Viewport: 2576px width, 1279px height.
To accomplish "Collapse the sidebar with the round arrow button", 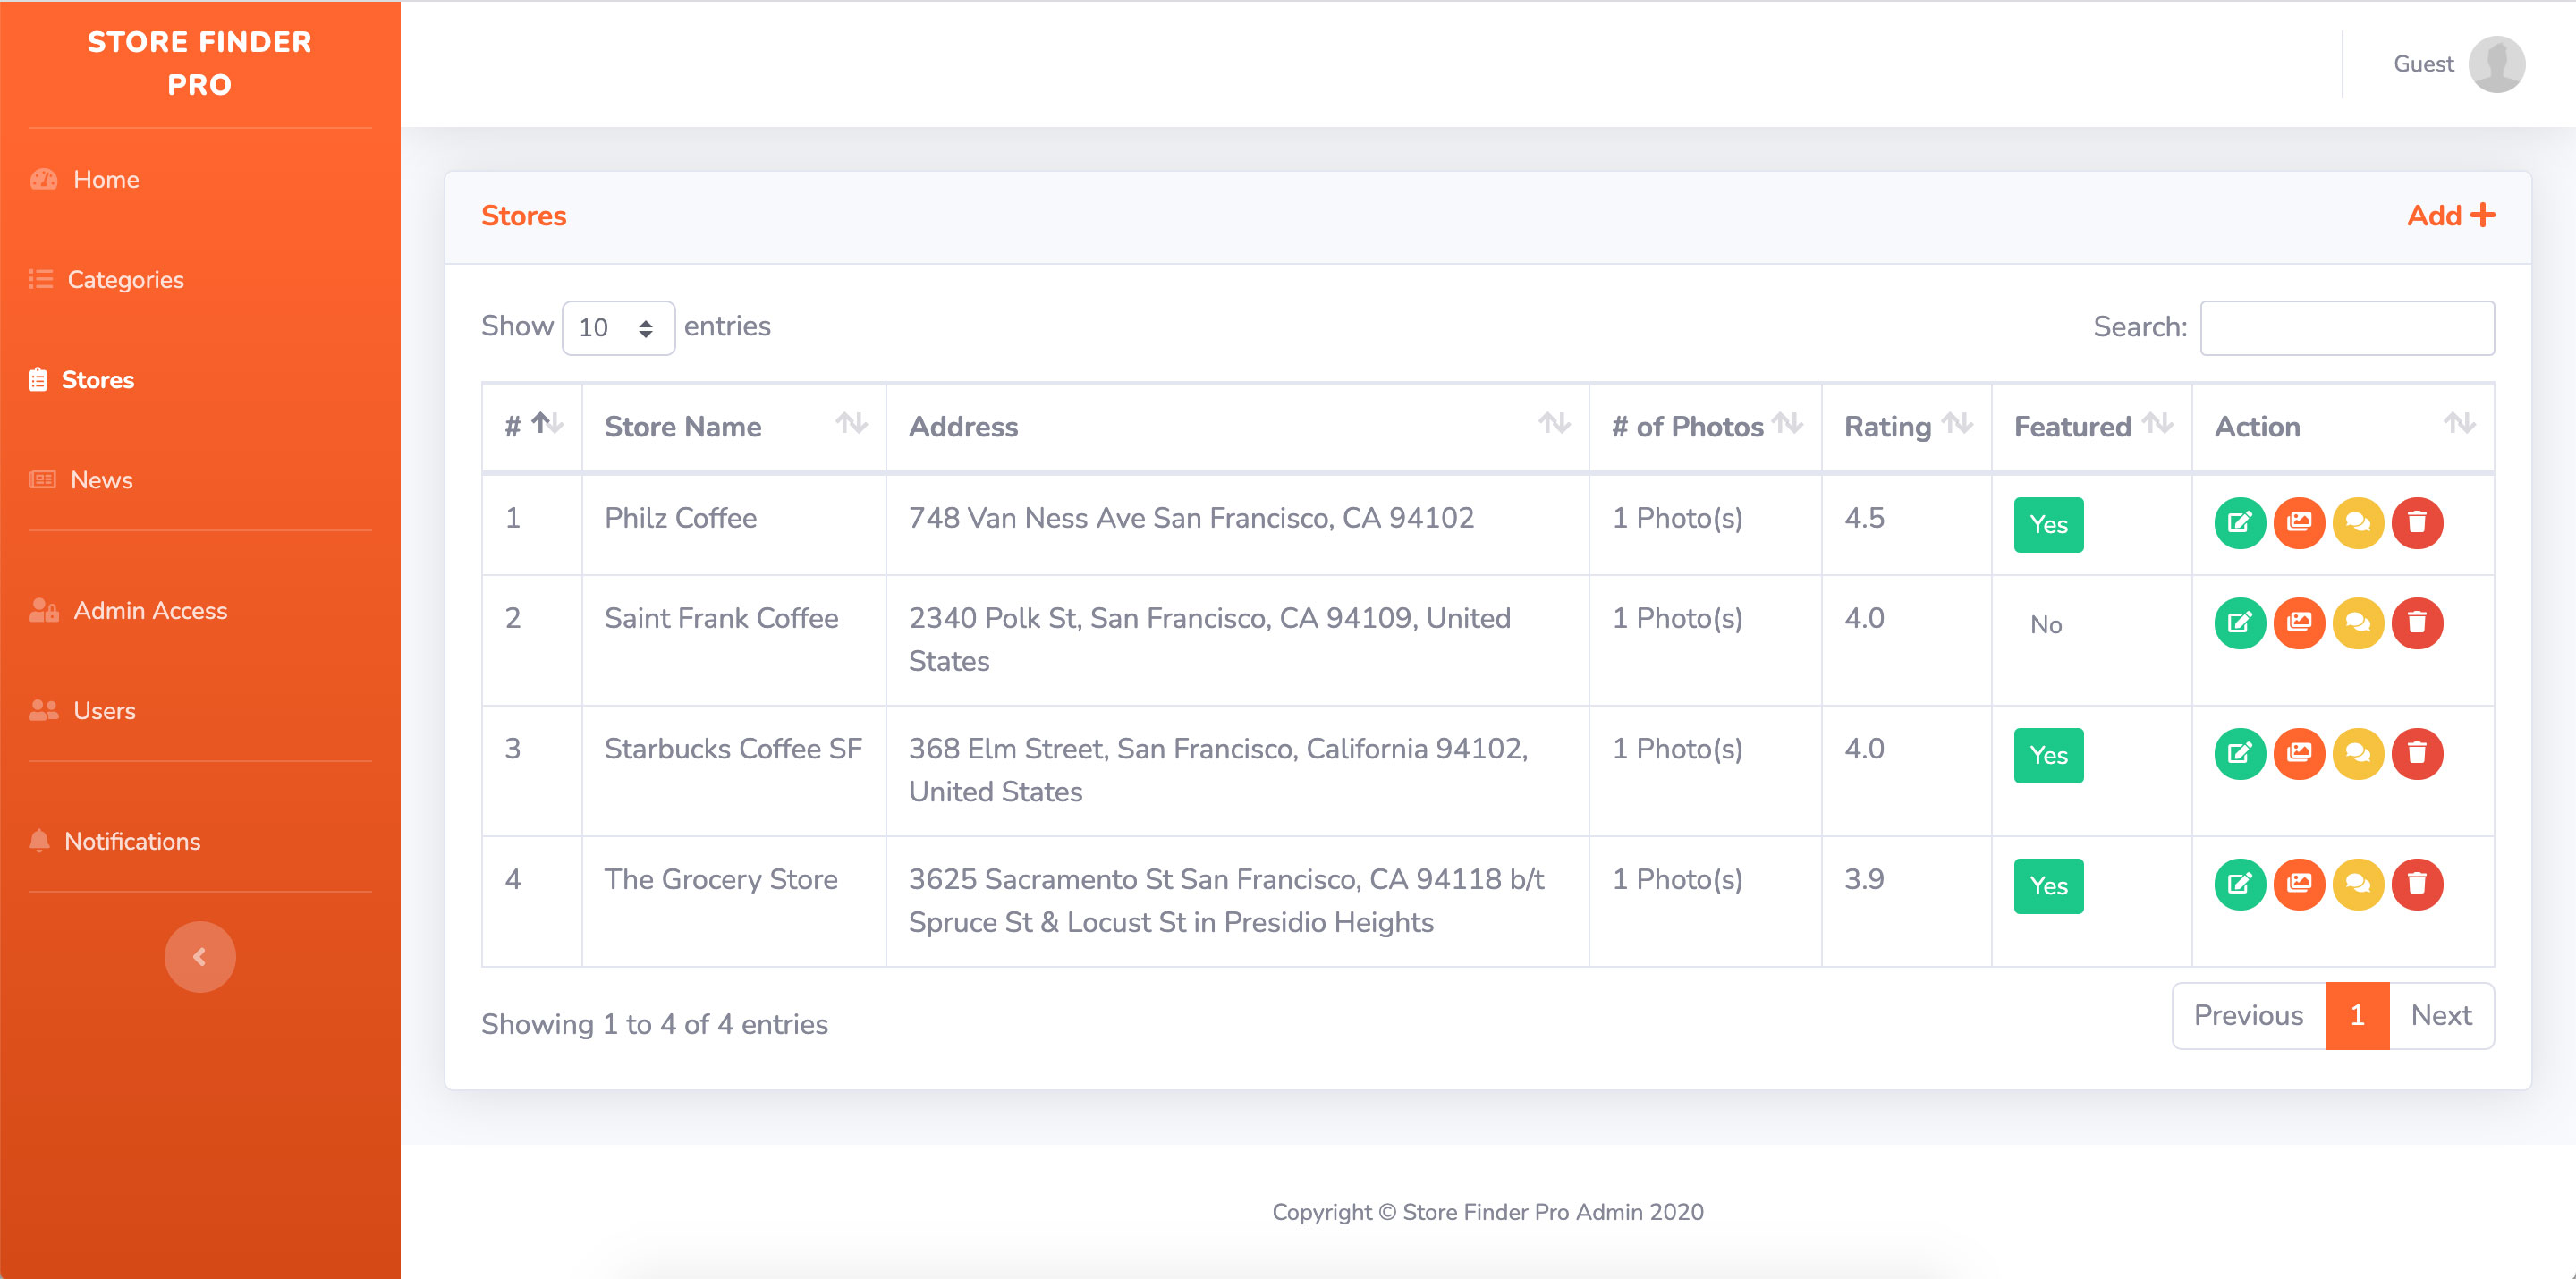I will click(x=200, y=956).
